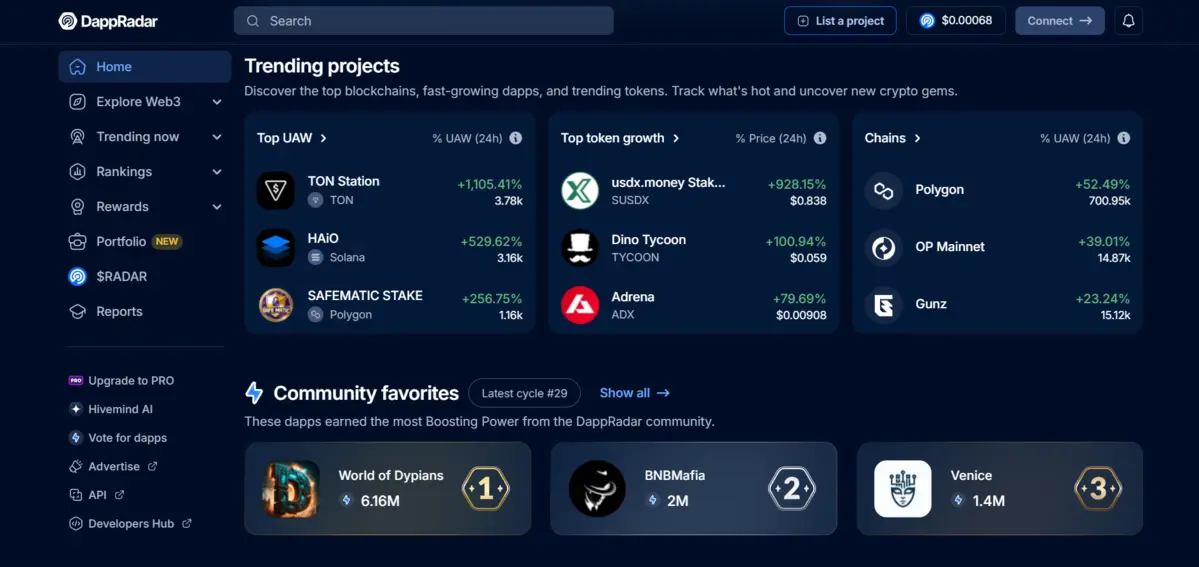Go to Home in sidebar
The width and height of the screenshot is (1199, 567).
click(x=114, y=67)
